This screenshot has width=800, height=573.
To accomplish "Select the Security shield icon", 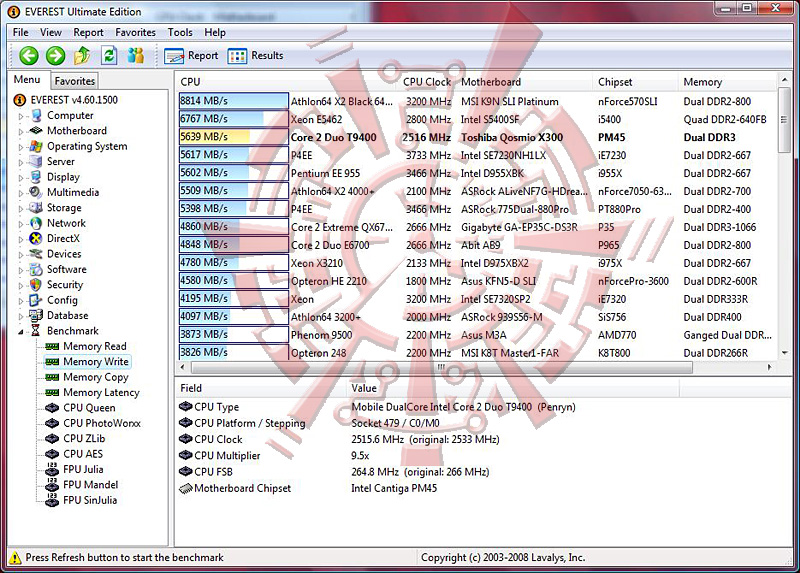I will coord(36,285).
